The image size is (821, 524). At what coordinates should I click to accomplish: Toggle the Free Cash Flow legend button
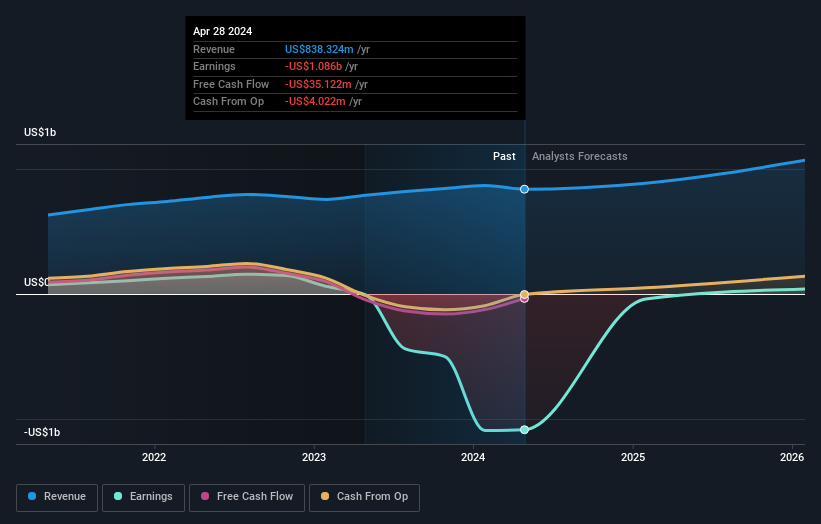click(x=247, y=497)
